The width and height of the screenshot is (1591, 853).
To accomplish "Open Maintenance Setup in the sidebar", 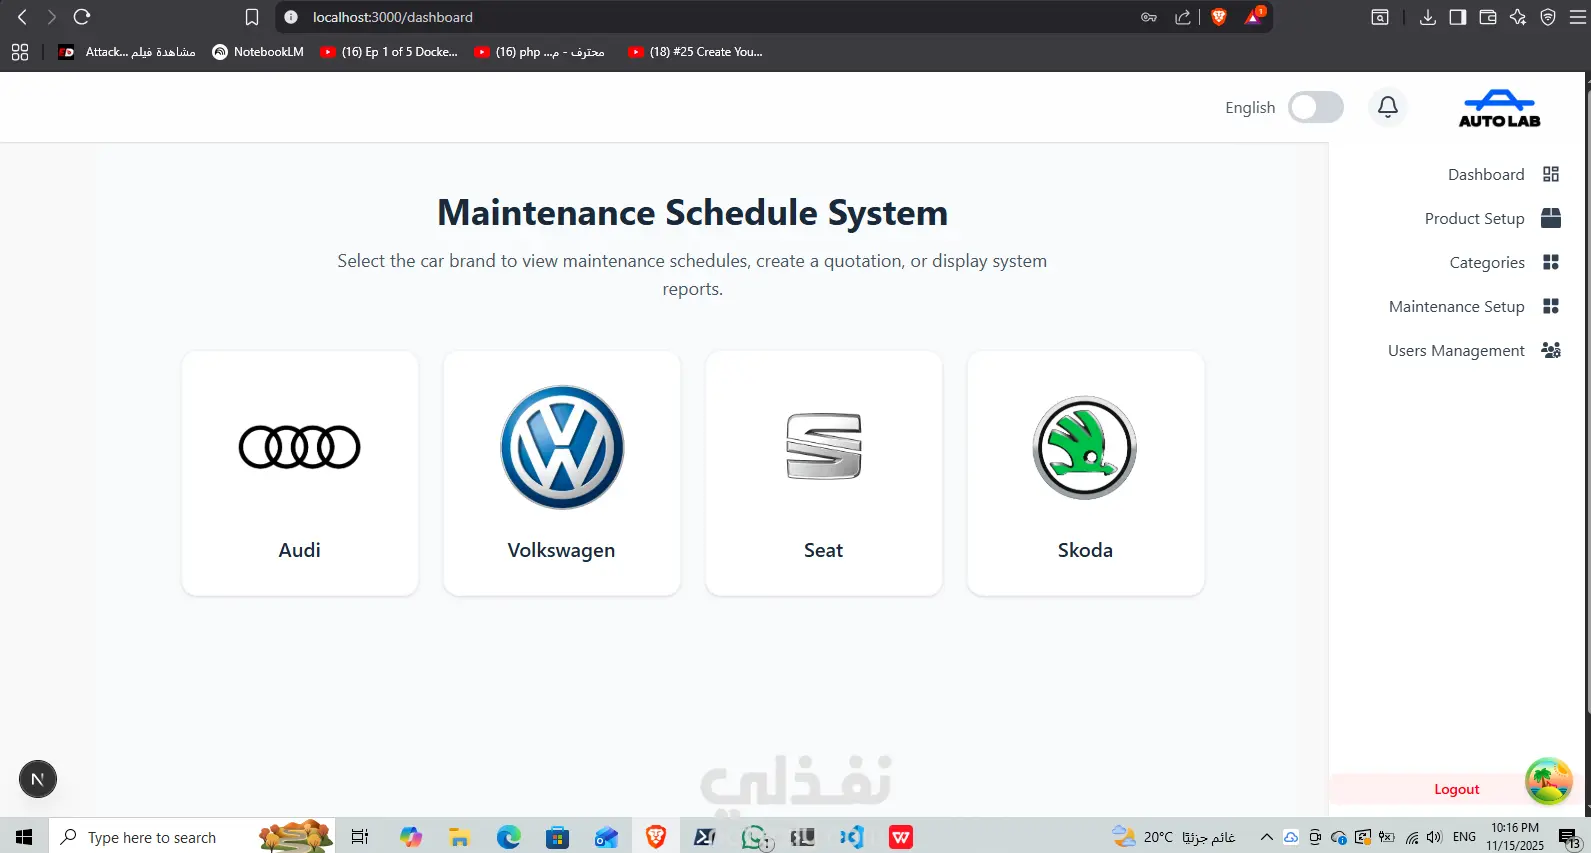I will (x=1474, y=306).
